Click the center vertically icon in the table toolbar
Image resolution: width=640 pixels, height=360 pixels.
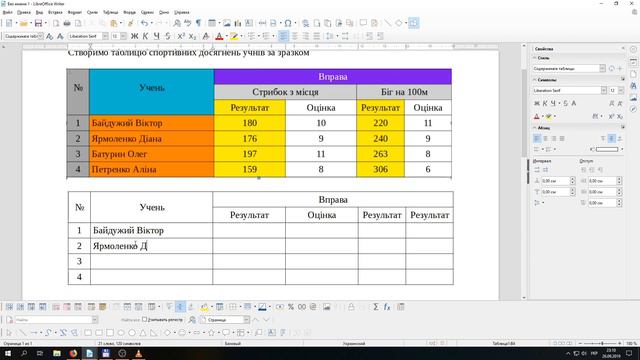pos(180,307)
